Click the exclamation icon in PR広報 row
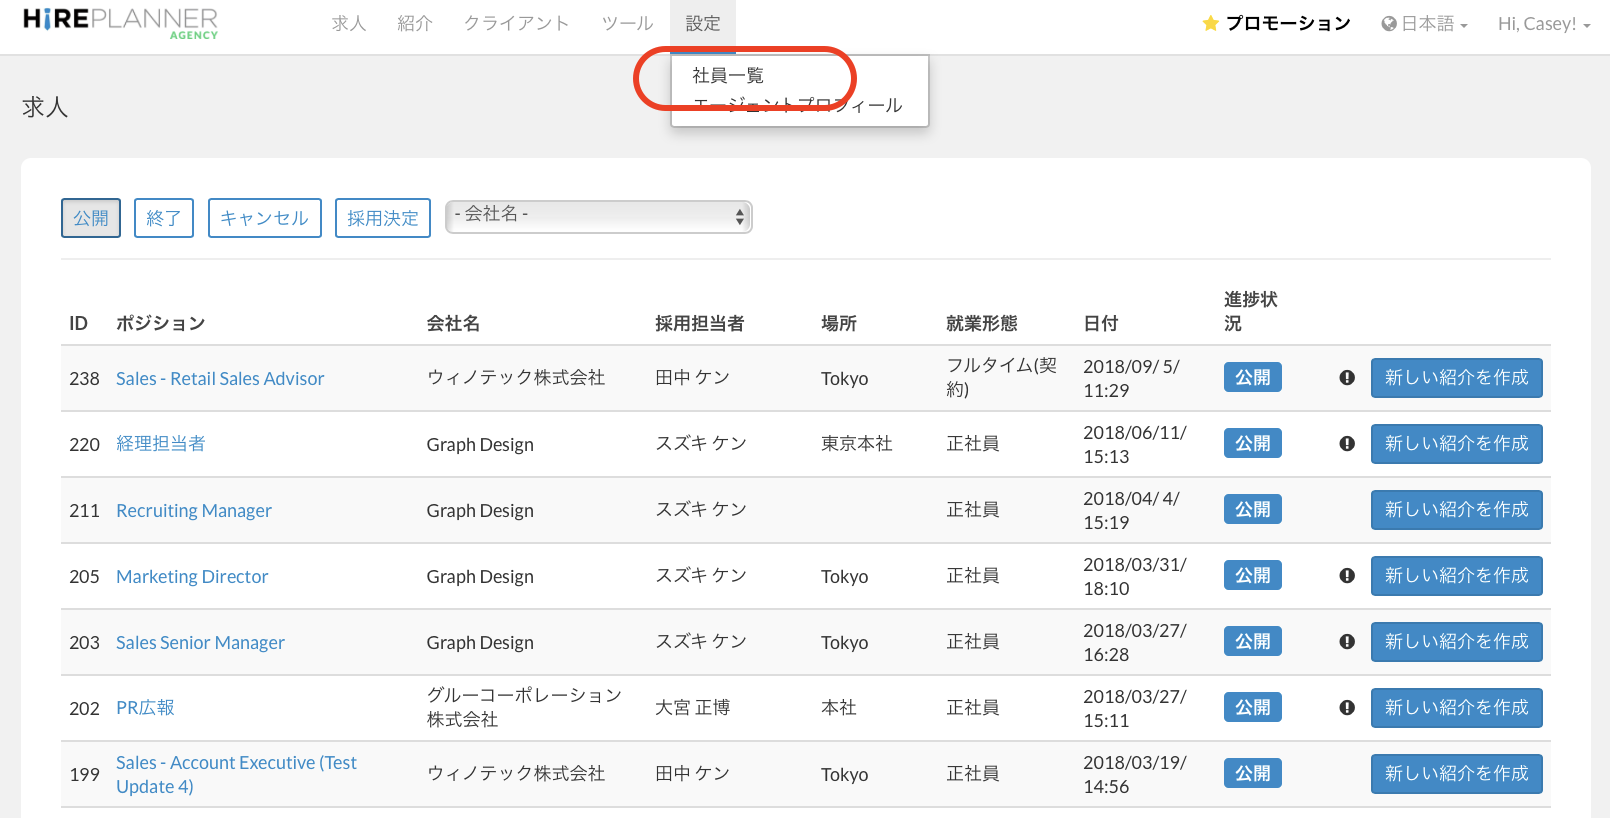 [x=1347, y=708]
